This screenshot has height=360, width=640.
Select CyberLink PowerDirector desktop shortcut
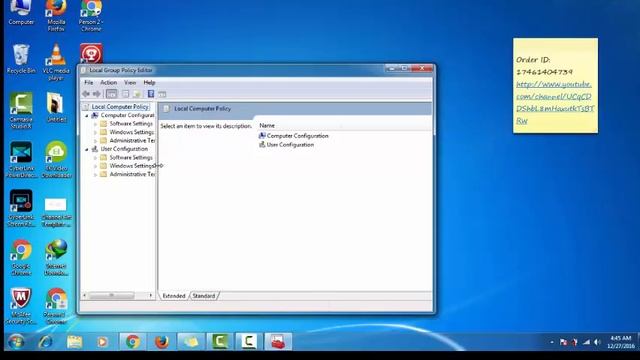pyautogui.click(x=21, y=160)
